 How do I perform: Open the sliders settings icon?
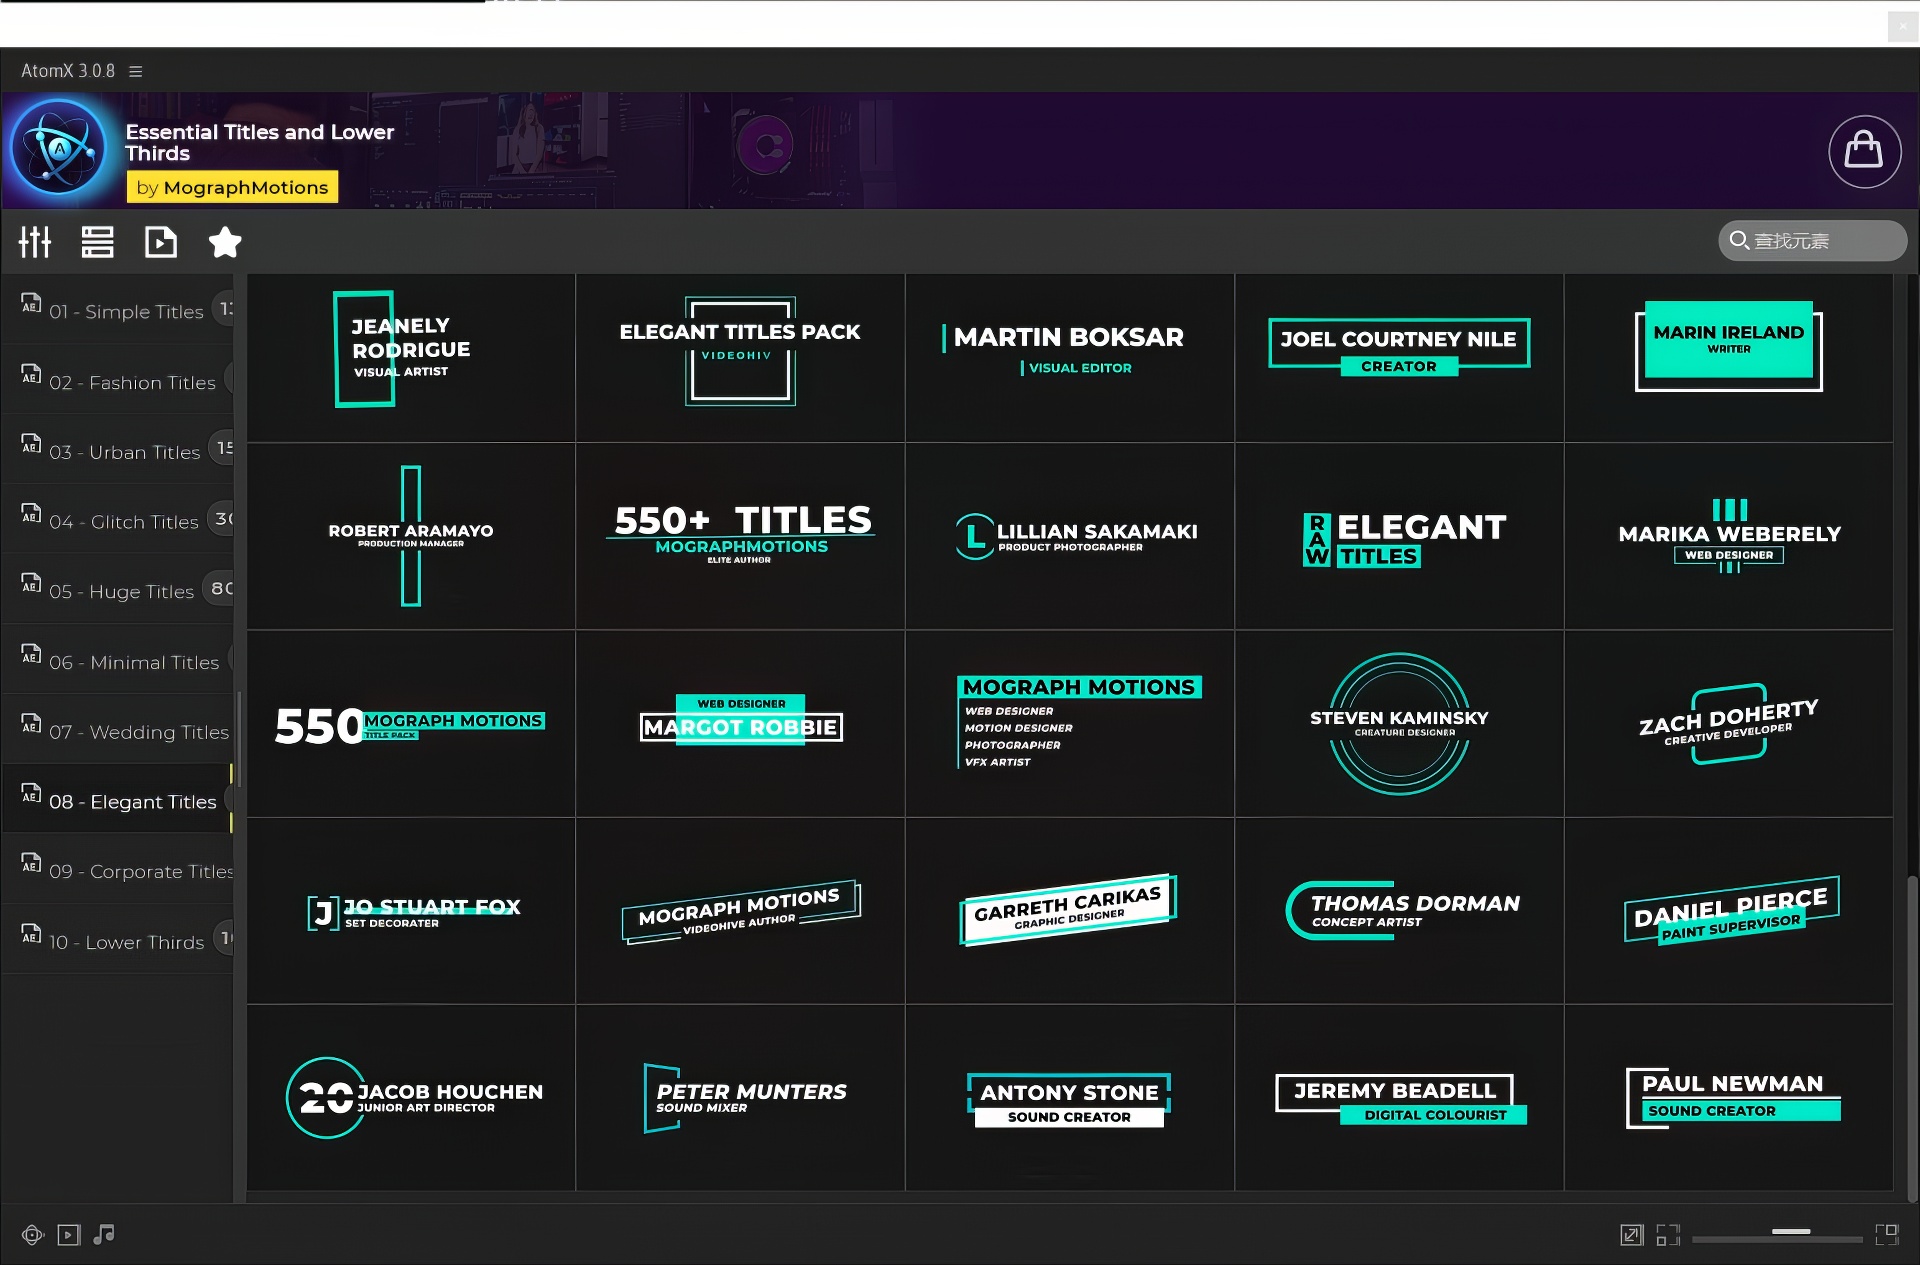pos(35,241)
